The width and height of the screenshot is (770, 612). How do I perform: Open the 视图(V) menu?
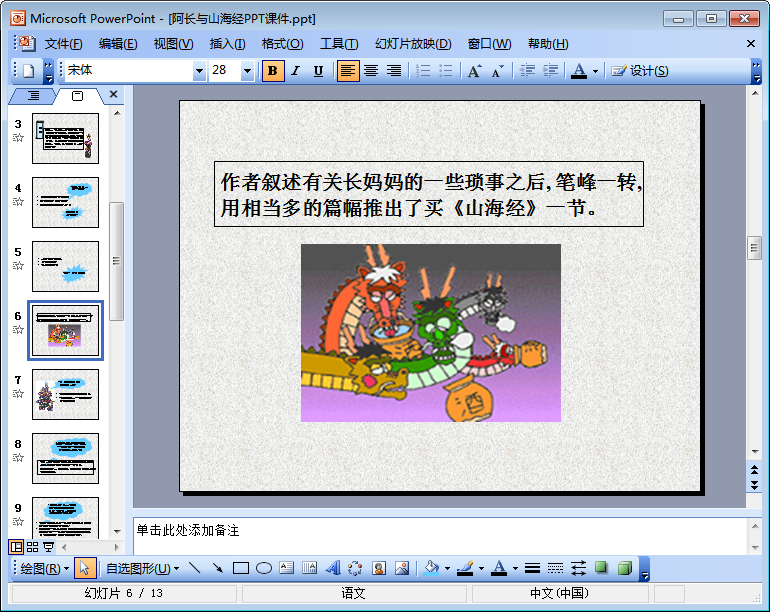pos(173,44)
